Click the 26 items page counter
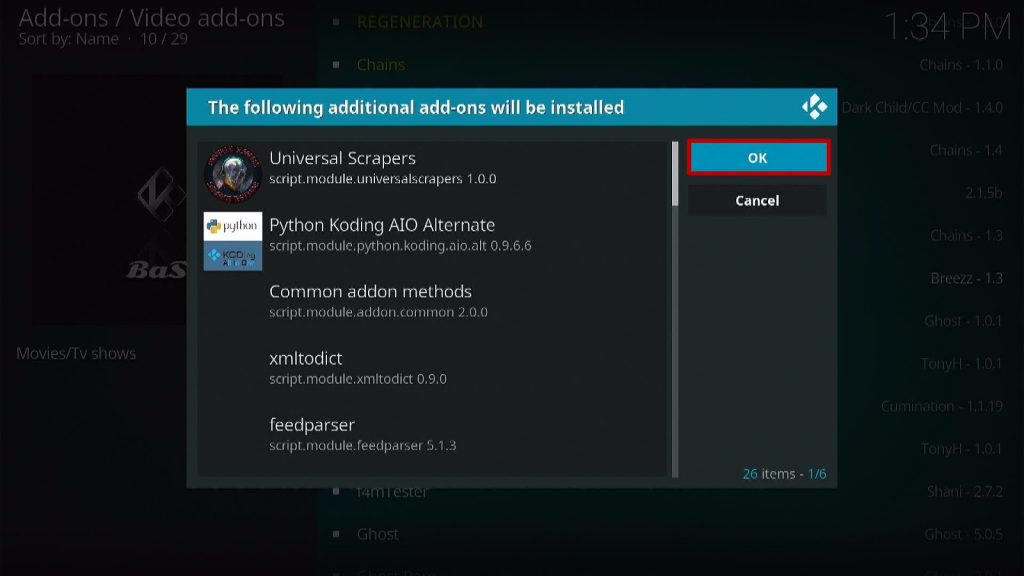Screen dimensions: 1024x576 tap(784, 473)
